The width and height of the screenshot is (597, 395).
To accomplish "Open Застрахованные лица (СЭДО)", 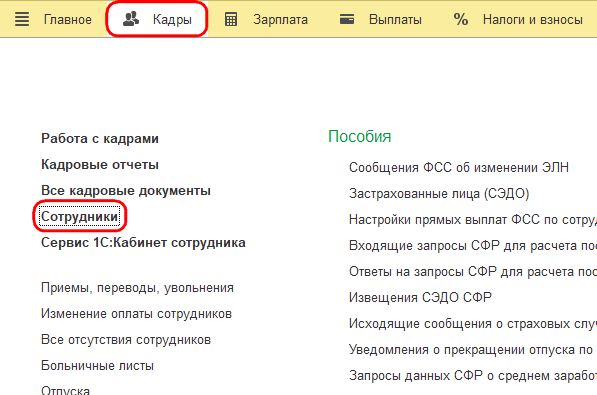I will (439, 194).
